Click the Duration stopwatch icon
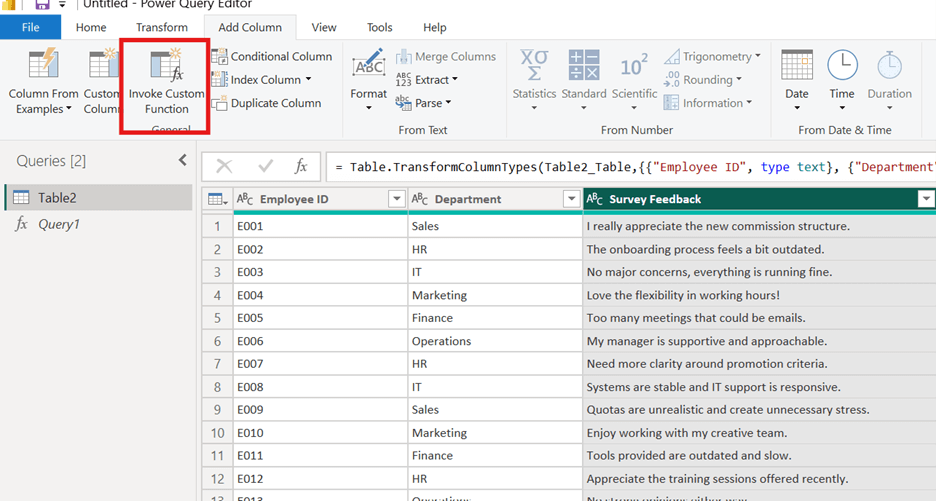This screenshot has width=936, height=501. (889, 64)
